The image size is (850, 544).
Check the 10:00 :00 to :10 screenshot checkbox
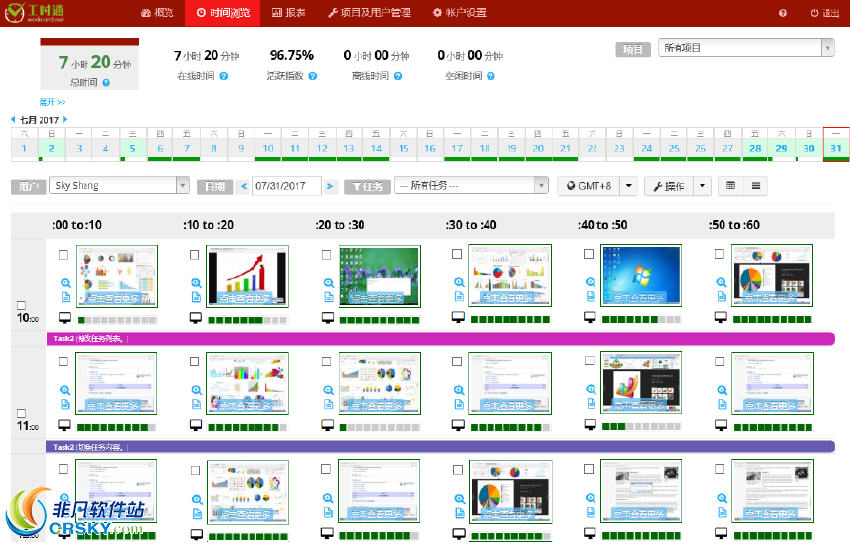pos(63,255)
